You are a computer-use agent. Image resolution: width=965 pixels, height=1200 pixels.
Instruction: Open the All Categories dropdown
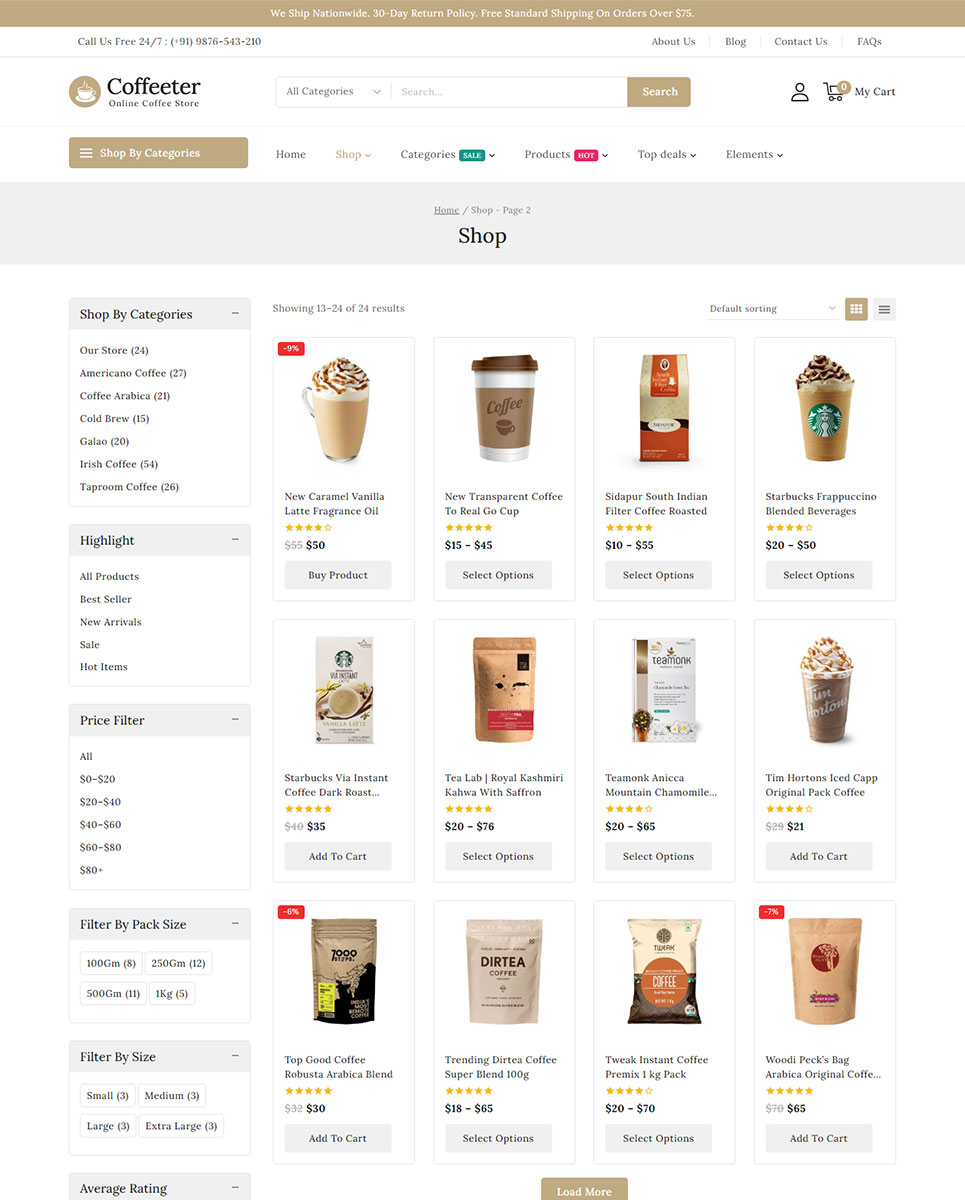pyautogui.click(x=333, y=92)
